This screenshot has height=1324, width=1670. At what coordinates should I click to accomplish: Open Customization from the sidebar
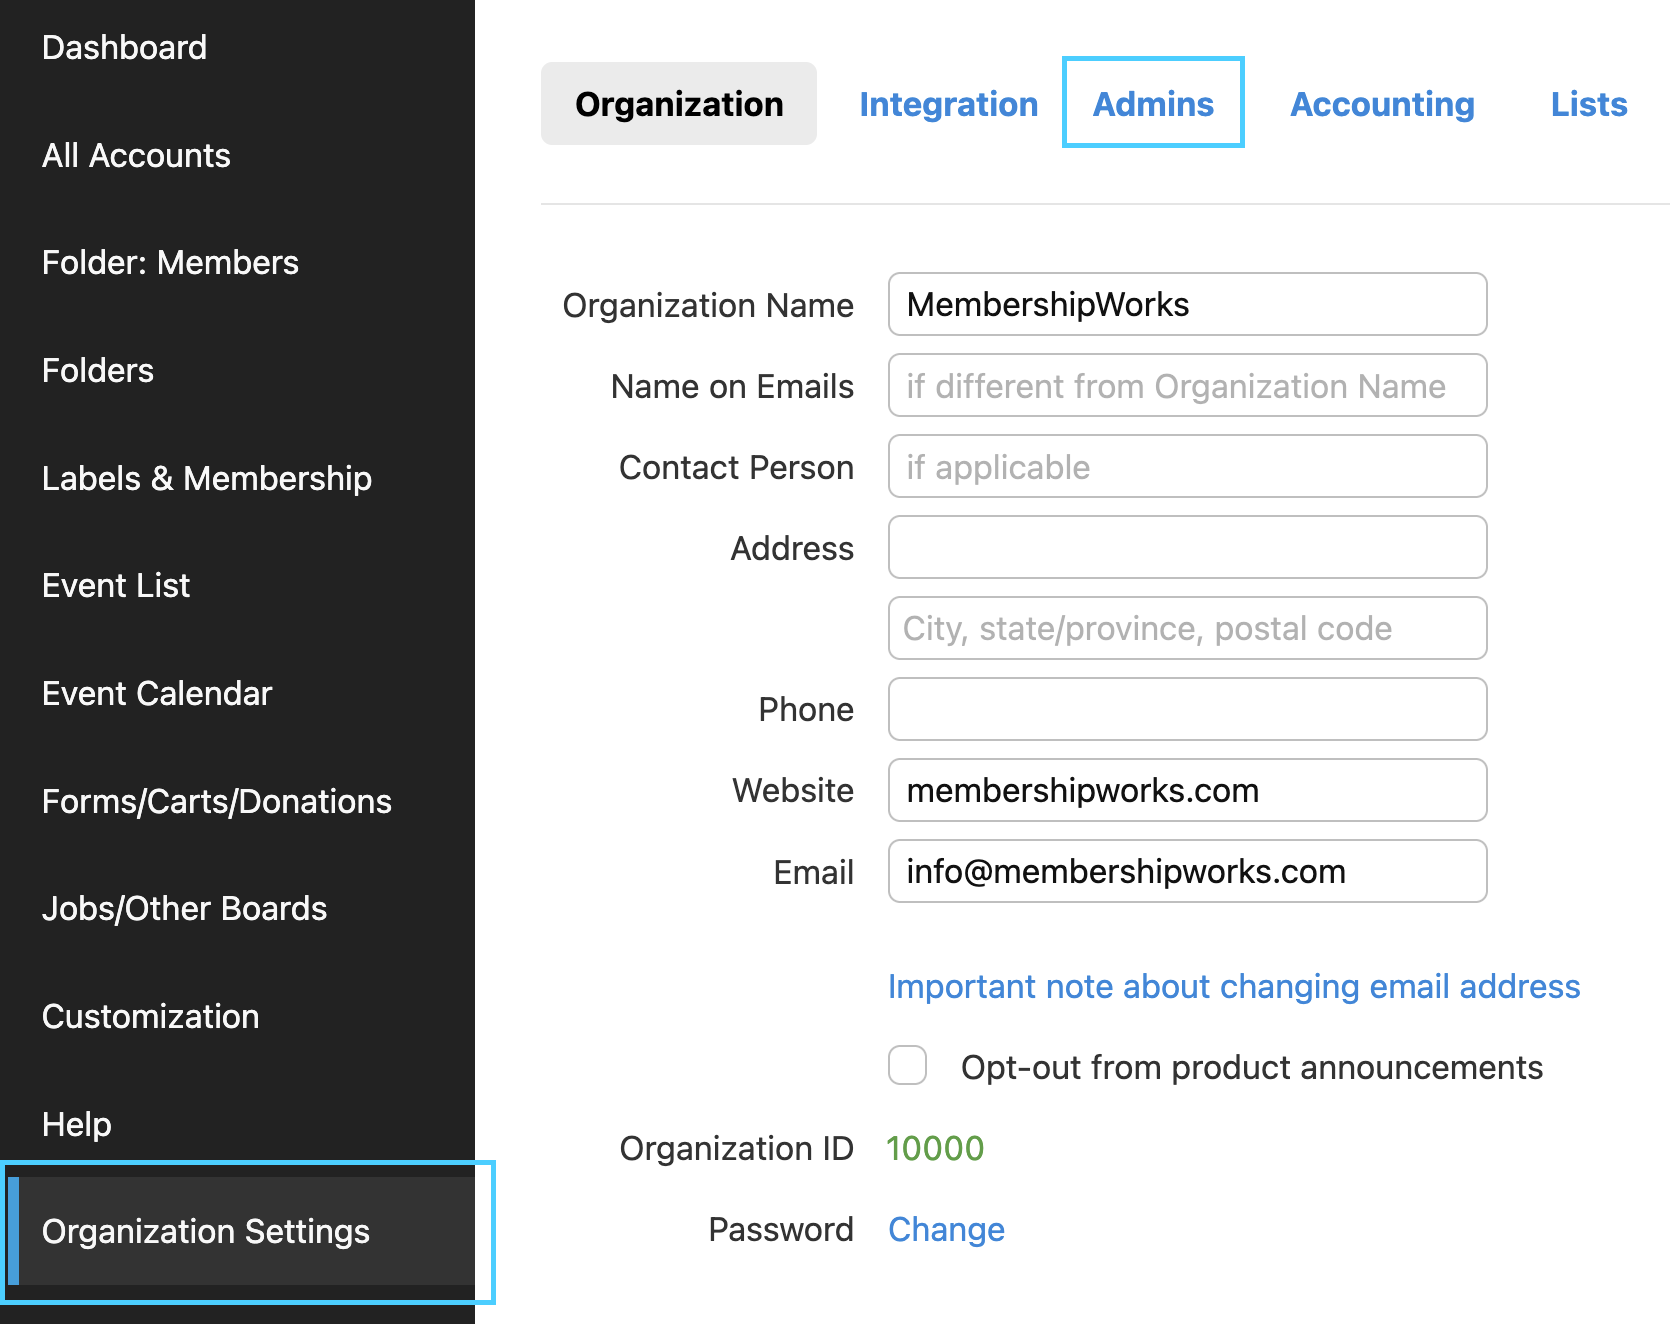(150, 1016)
